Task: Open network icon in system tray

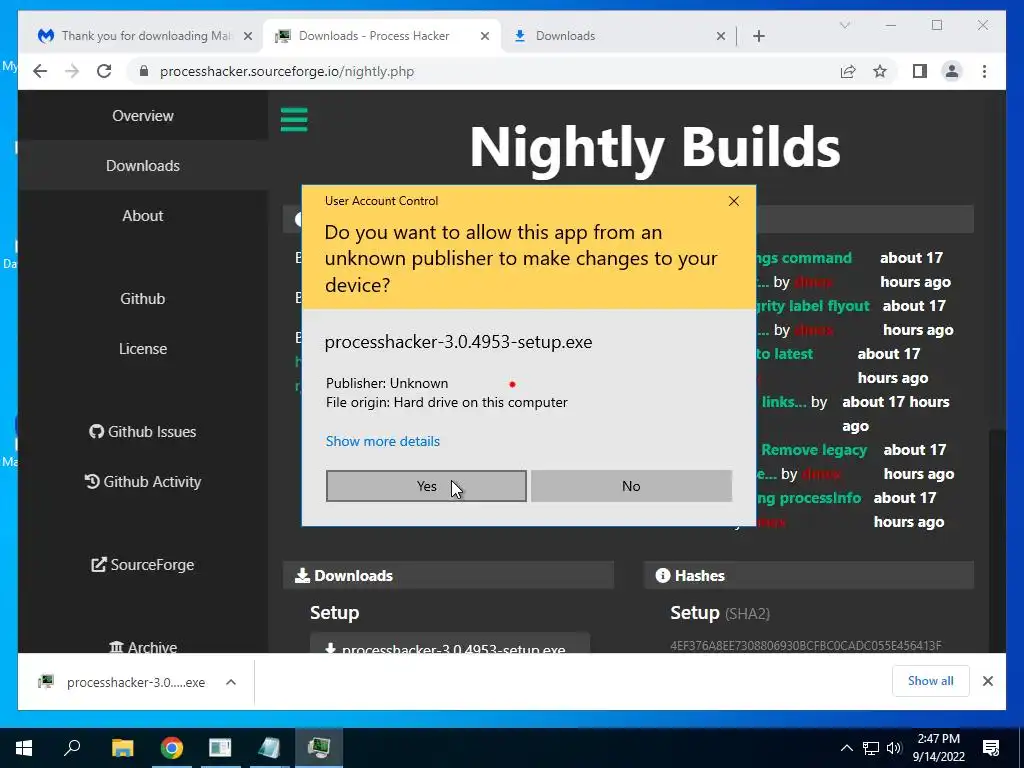Action: [871, 748]
